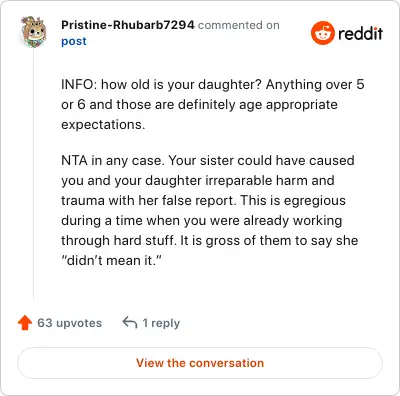Image resolution: width=400 pixels, height=396 pixels.
Task: Click the reddit wordmark text
Action: 360,34
